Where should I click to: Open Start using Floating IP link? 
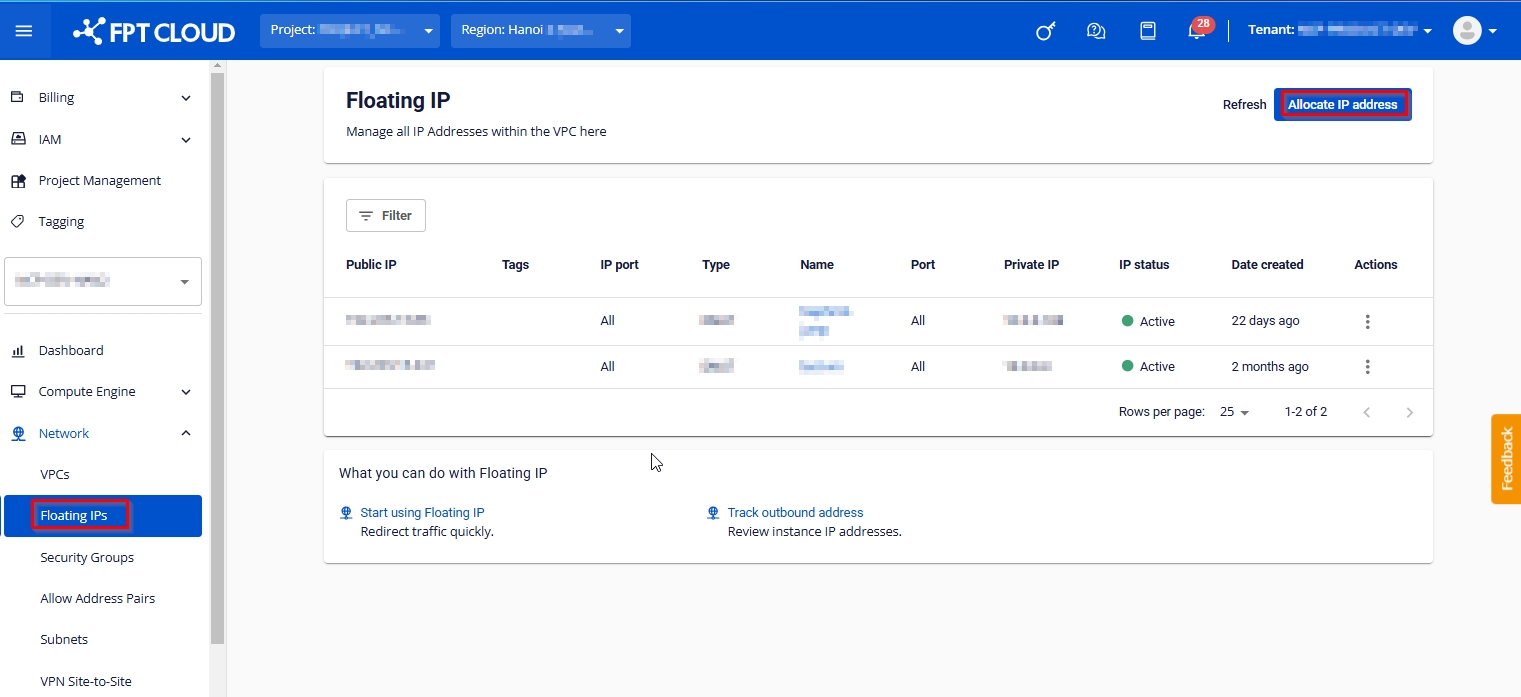[x=422, y=512]
